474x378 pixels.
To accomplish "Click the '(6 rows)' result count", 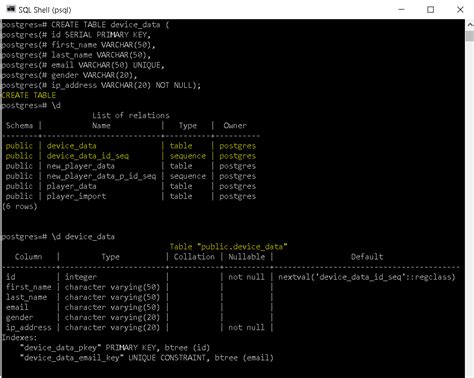I will click(x=20, y=206).
